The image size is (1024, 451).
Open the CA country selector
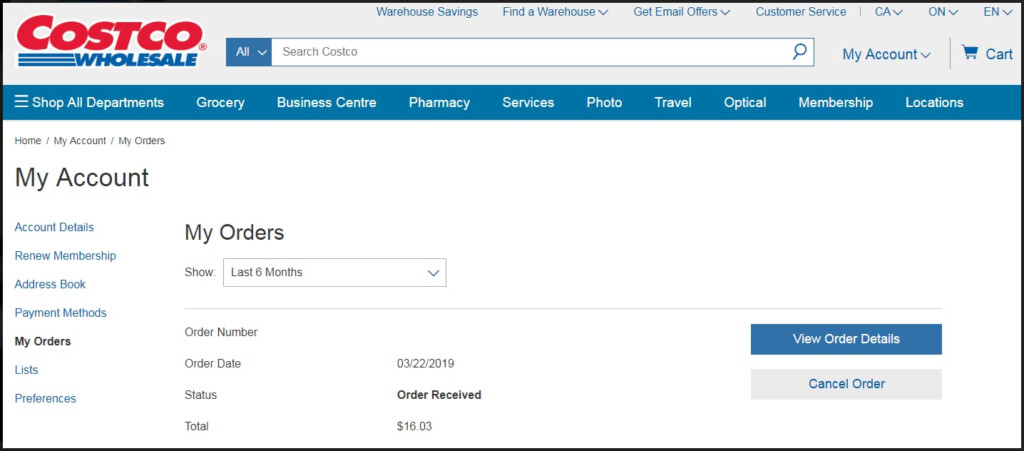coord(889,12)
